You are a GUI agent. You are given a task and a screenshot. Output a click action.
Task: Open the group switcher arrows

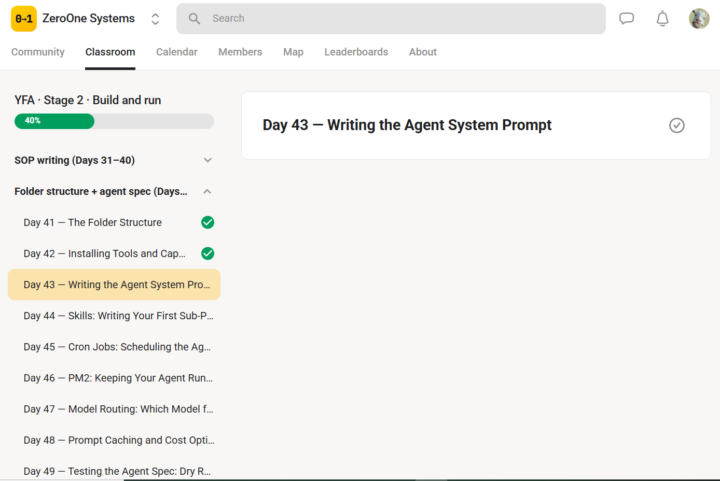click(x=155, y=19)
